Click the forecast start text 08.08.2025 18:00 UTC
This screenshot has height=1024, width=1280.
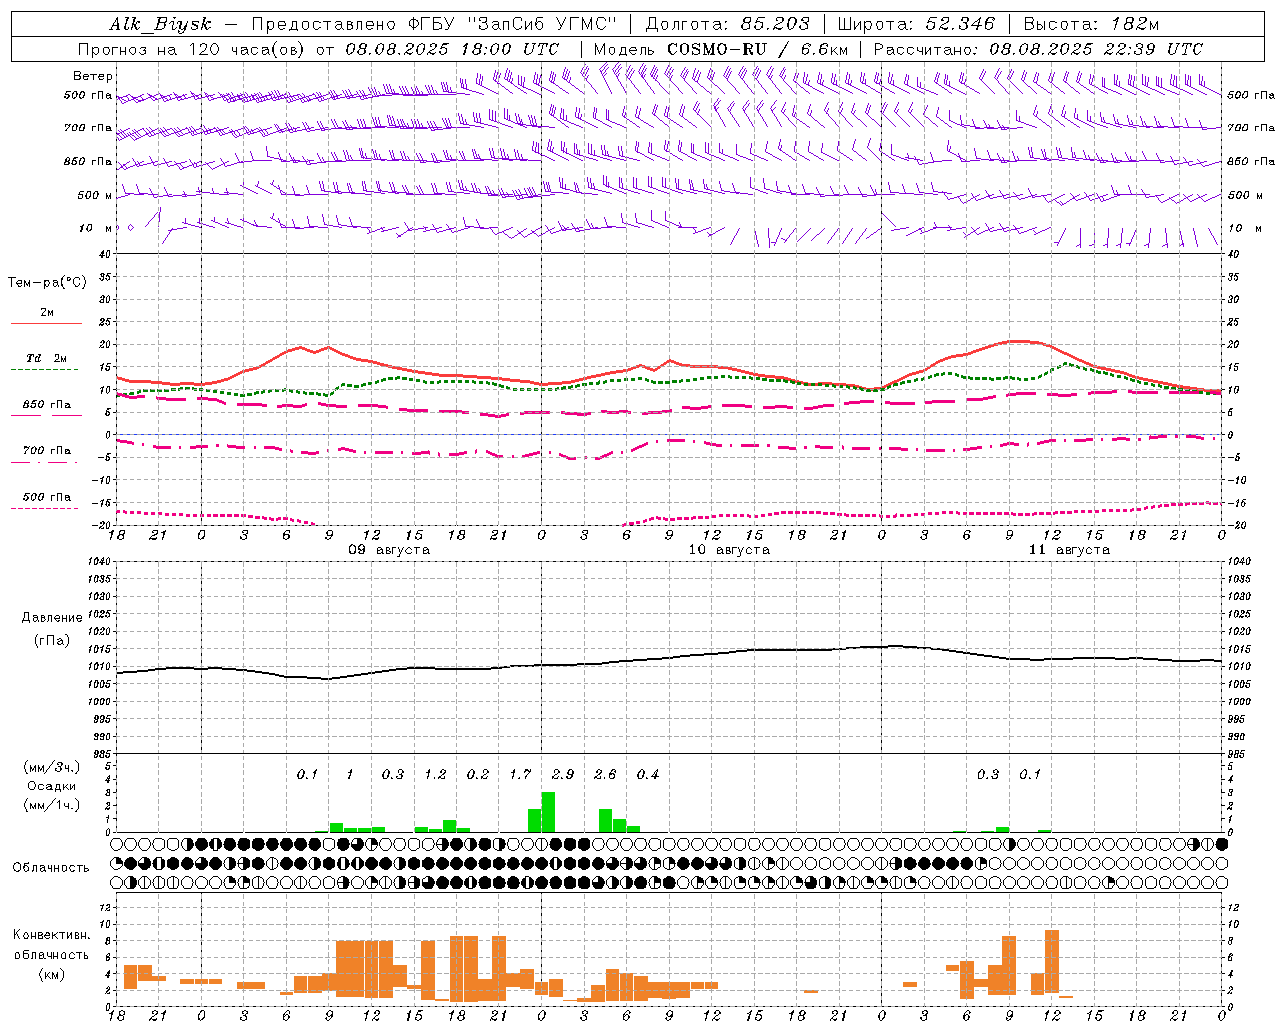coord(452,49)
